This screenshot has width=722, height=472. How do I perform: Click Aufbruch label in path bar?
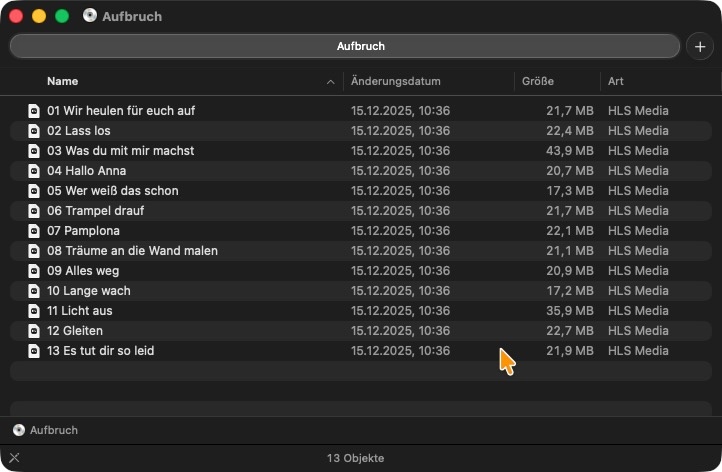coord(54,430)
